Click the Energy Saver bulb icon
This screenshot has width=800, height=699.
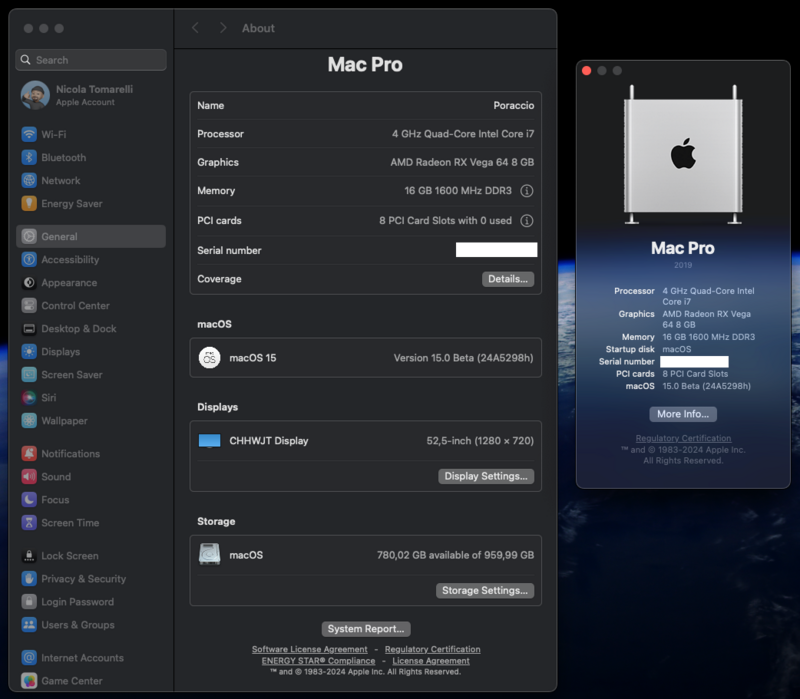(x=29, y=203)
